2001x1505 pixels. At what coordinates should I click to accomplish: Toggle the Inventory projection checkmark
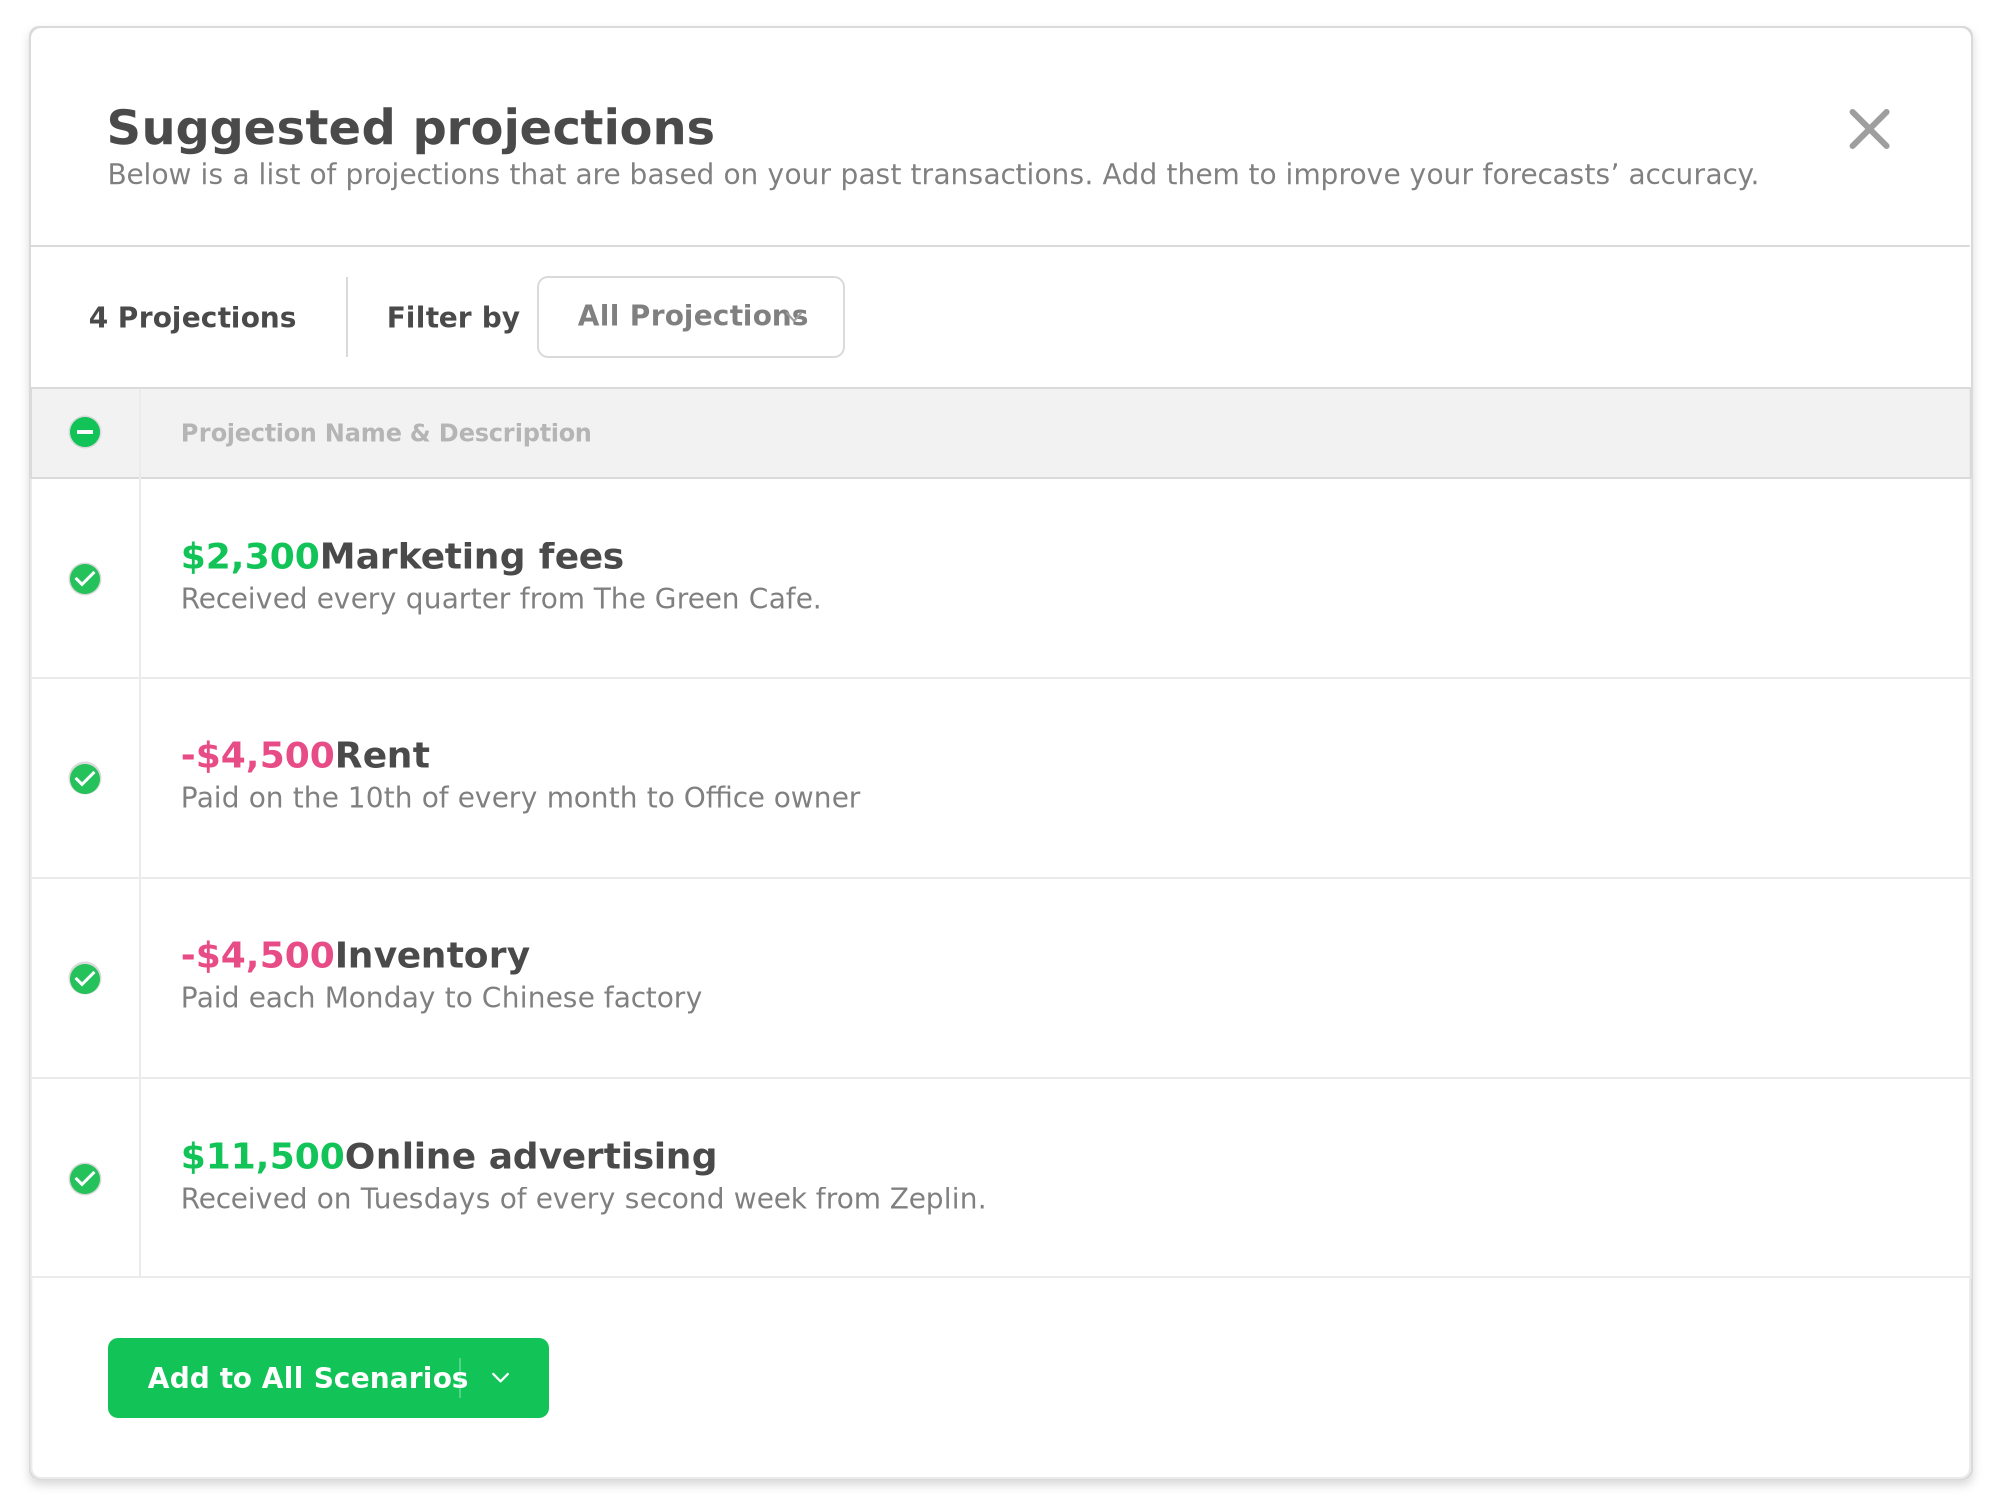pyautogui.click(x=85, y=979)
